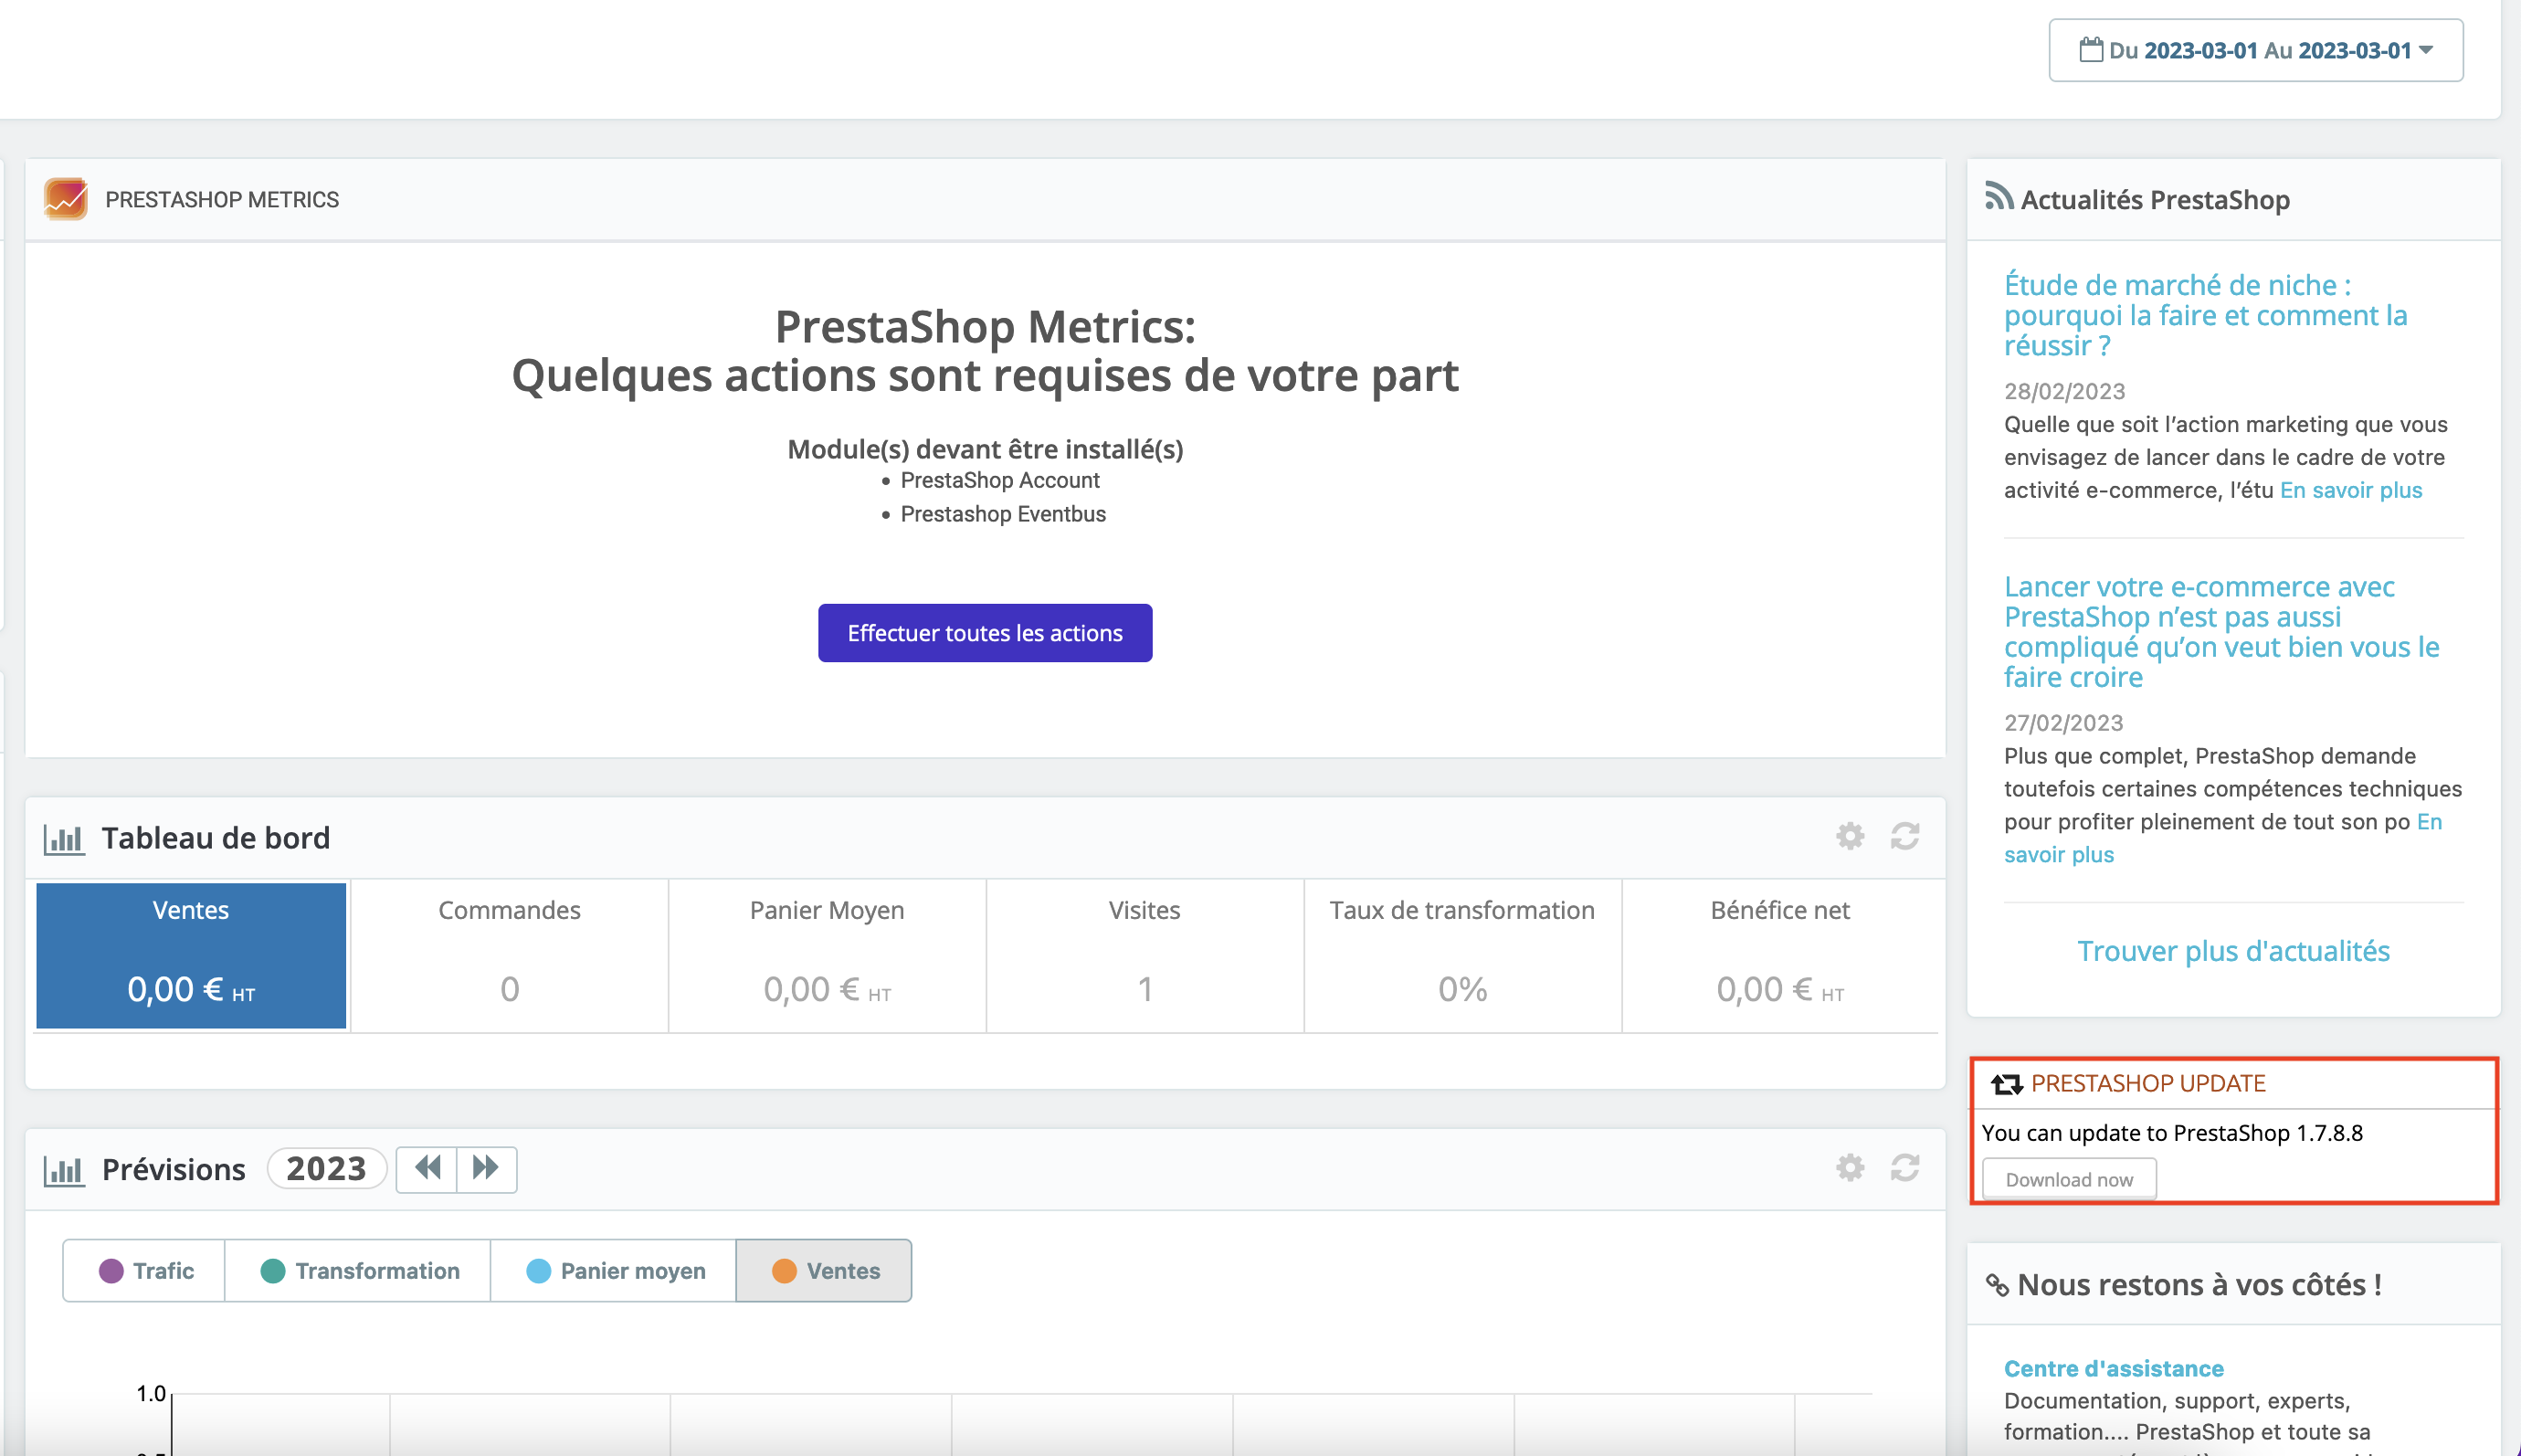This screenshot has height=1456, width=2521.
Task: Refresh the Tableau de bord panel
Action: click(x=1905, y=836)
